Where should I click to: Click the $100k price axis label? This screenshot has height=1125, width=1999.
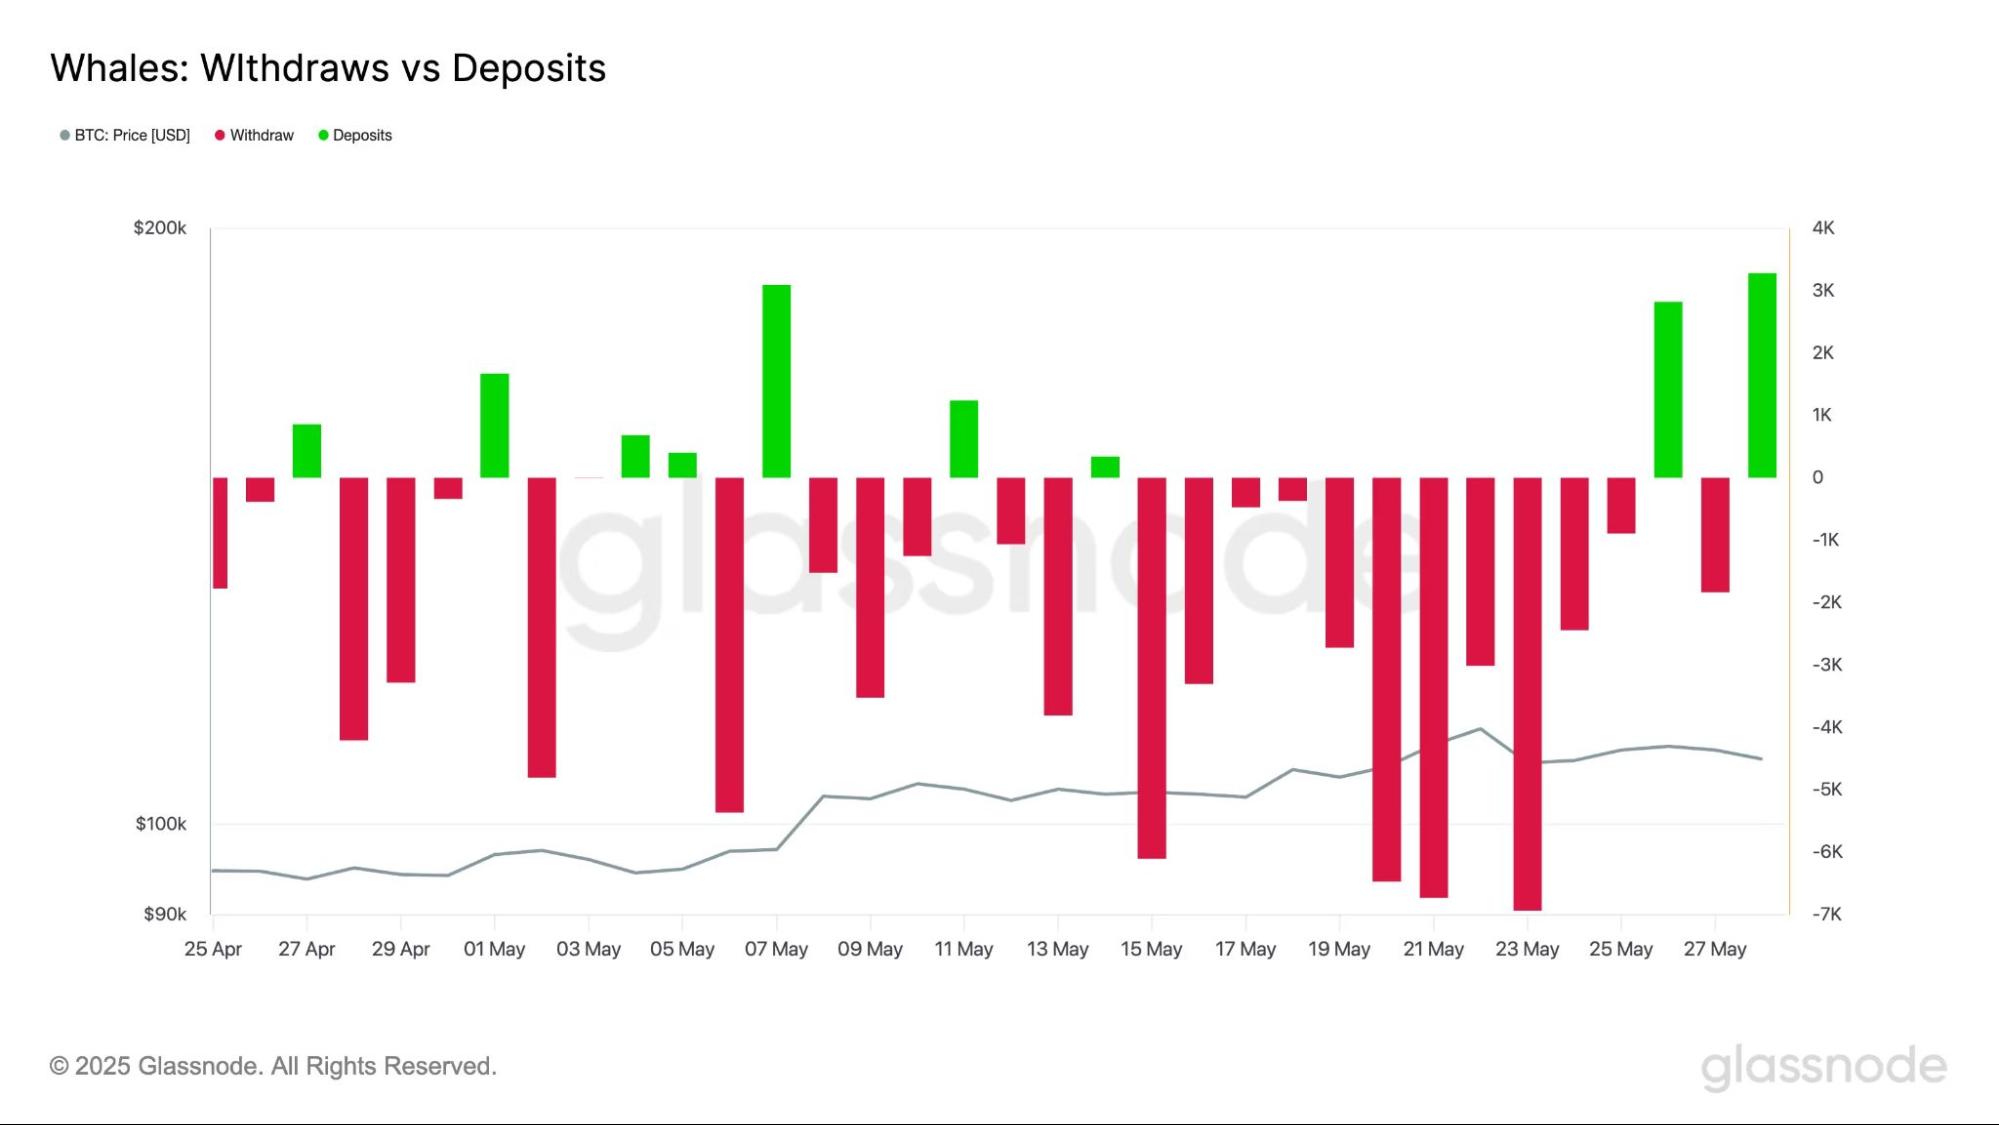pos(161,824)
